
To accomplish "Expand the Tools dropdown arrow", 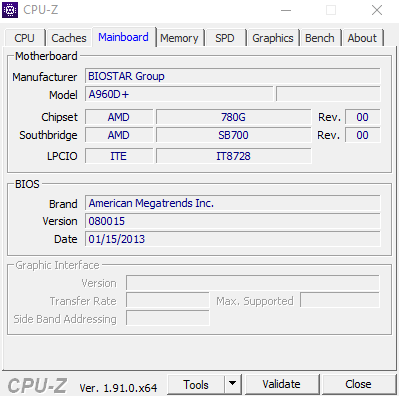I will (233, 384).
